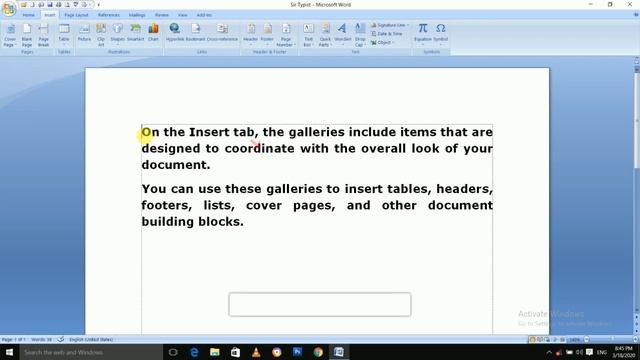This screenshot has height=360, width=640.
Task: Insert a SmartArt graphic
Action: [135, 33]
